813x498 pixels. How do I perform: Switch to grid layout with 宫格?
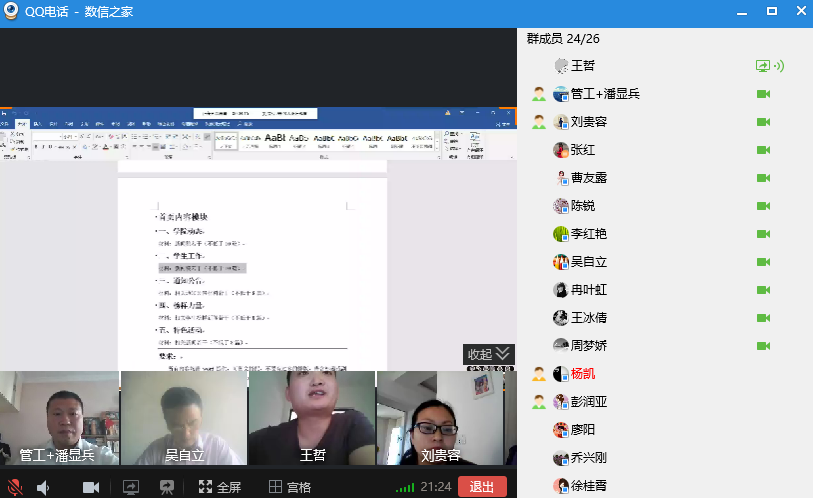point(290,487)
